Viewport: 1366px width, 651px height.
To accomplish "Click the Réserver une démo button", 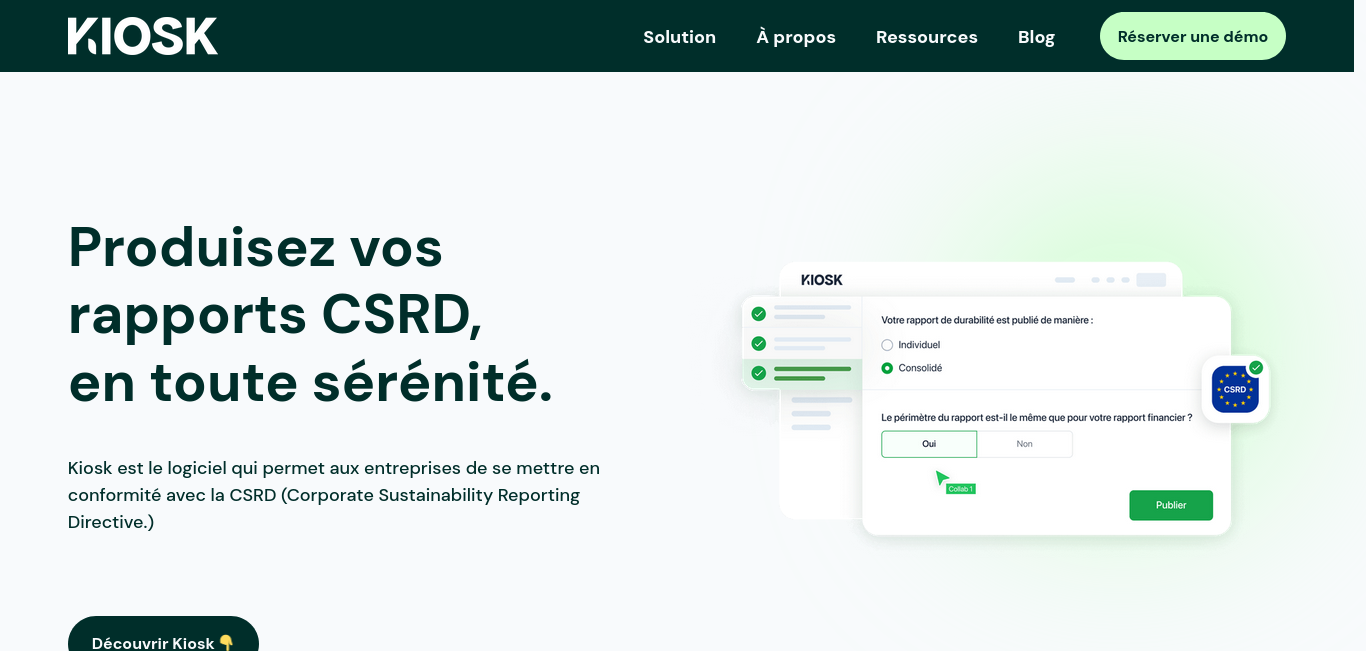I will click(x=1193, y=36).
